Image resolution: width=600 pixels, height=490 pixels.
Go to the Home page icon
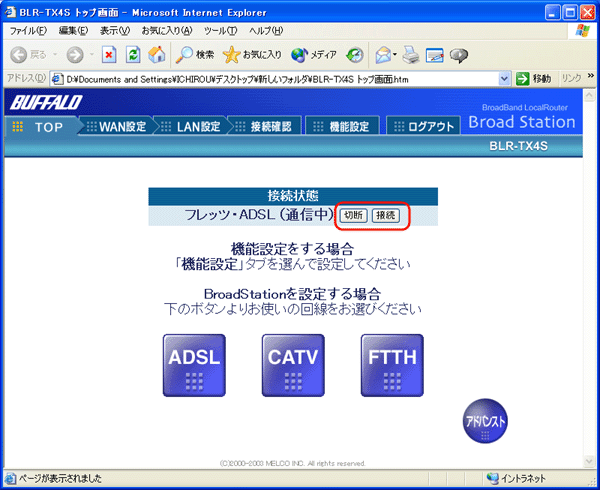[x=157, y=55]
